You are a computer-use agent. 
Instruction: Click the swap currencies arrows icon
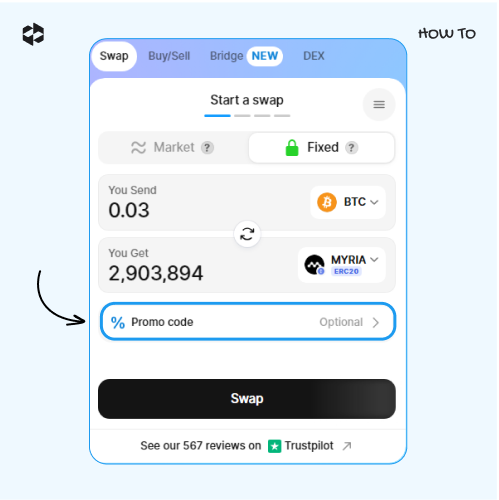247,234
